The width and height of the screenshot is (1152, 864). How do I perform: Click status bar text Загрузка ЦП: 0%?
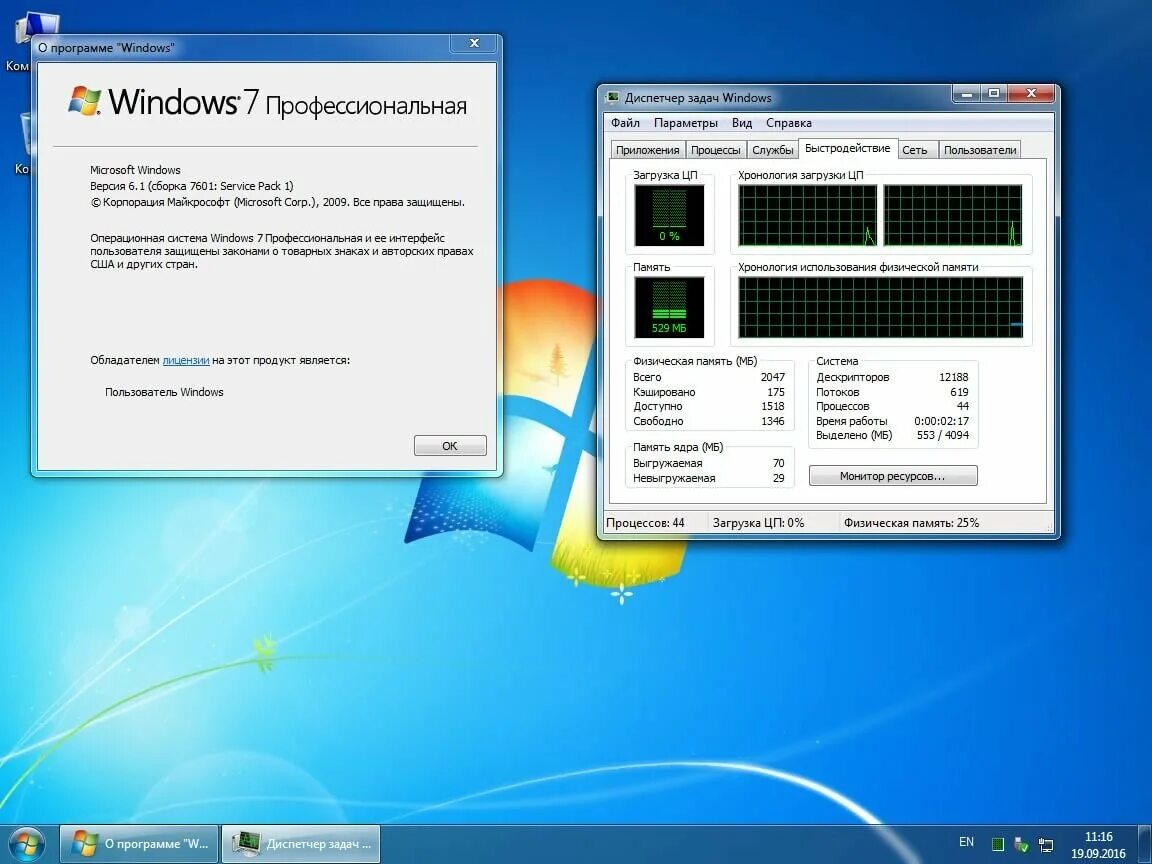click(x=758, y=523)
